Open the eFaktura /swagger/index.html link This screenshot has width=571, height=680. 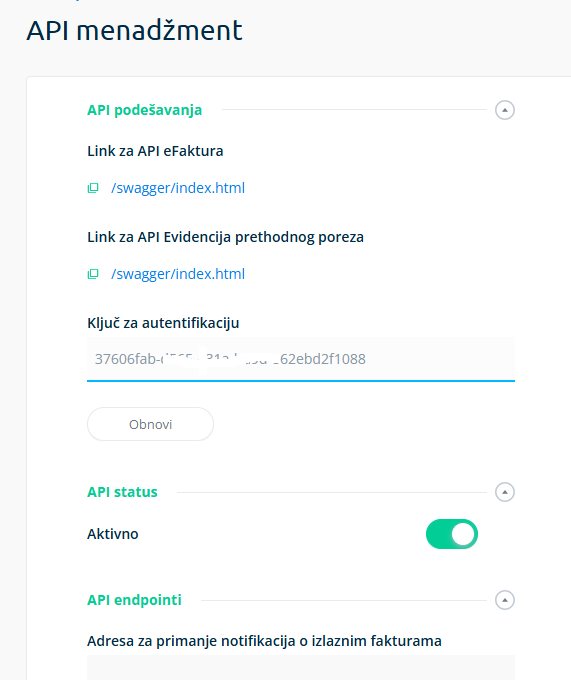click(178, 188)
